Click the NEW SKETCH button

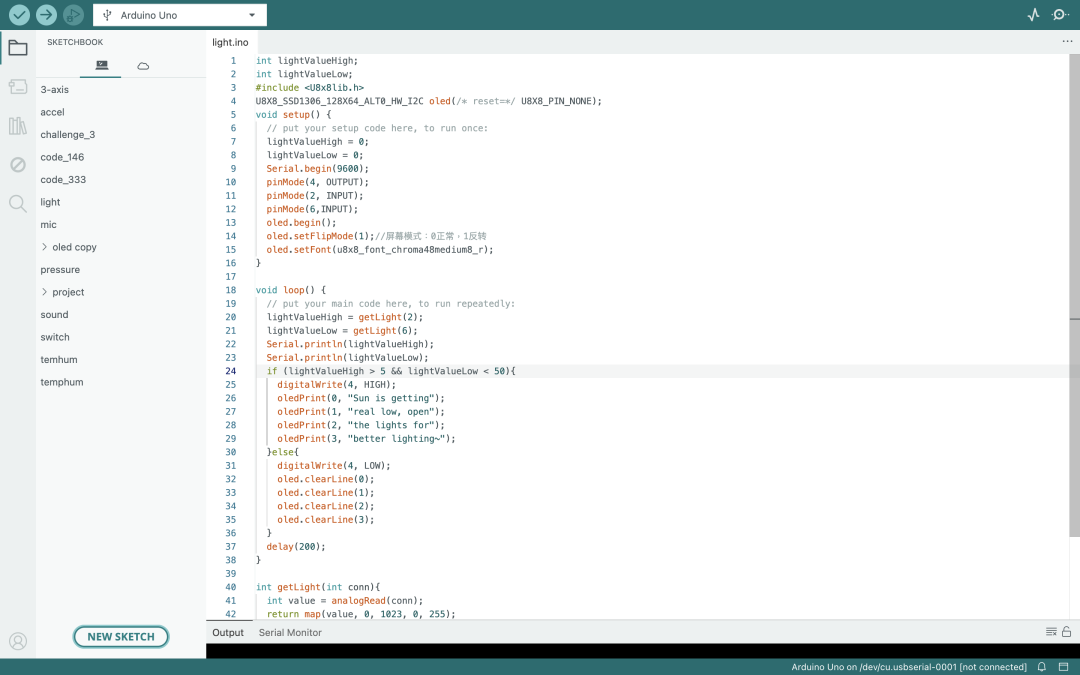click(x=121, y=636)
